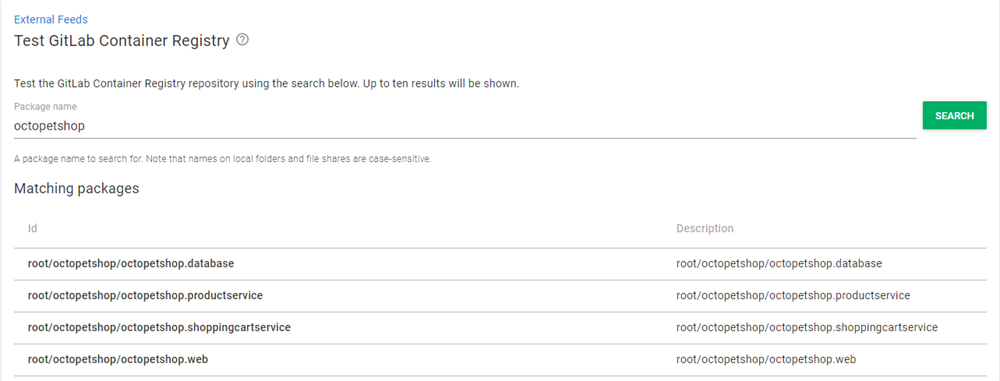Click the Package name field label
This screenshot has width=1000, height=381.
tap(45, 107)
